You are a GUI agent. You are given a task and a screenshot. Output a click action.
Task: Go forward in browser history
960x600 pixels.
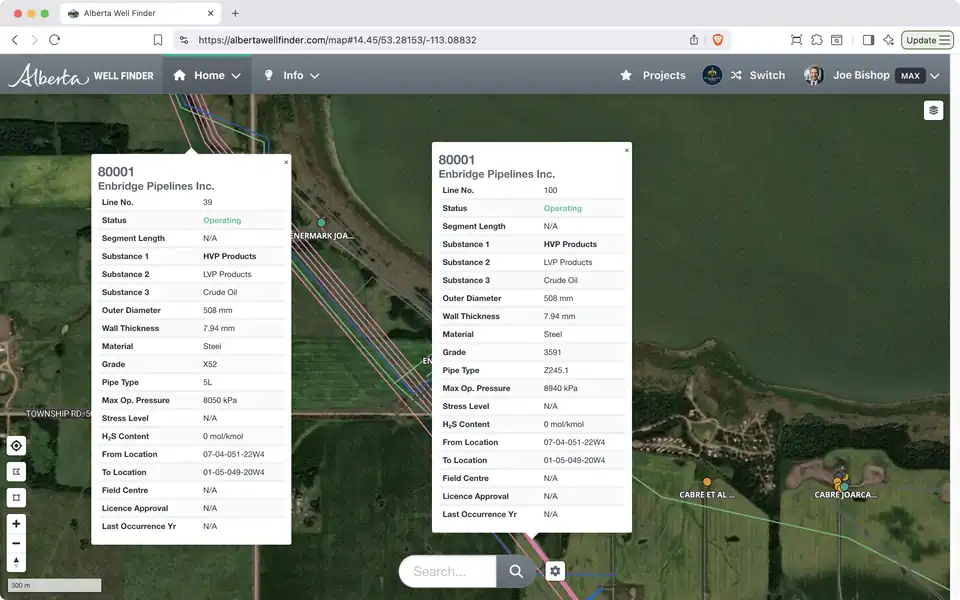click(x=34, y=40)
